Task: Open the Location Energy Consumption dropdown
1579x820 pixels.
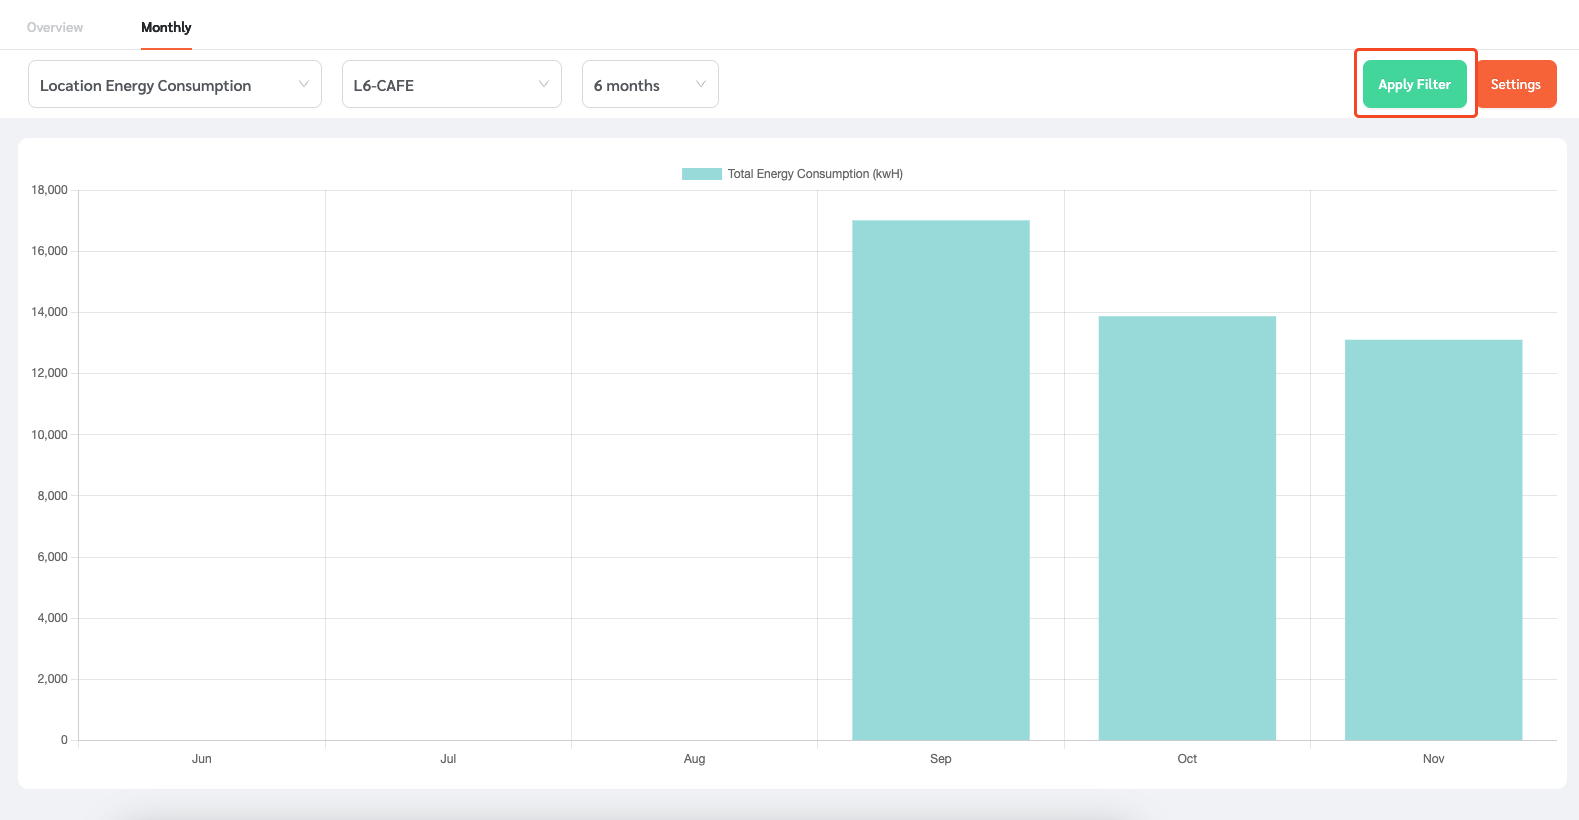Action: 175,84
